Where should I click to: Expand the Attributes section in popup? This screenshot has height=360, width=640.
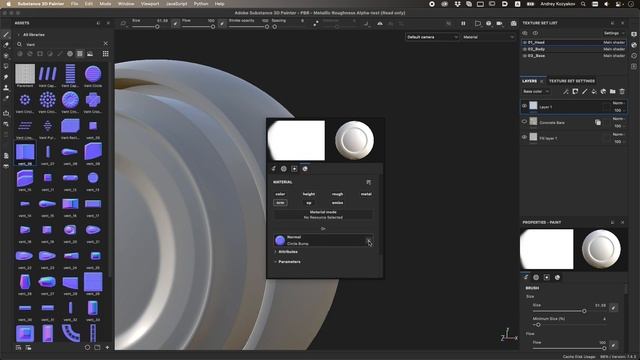[285, 252]
